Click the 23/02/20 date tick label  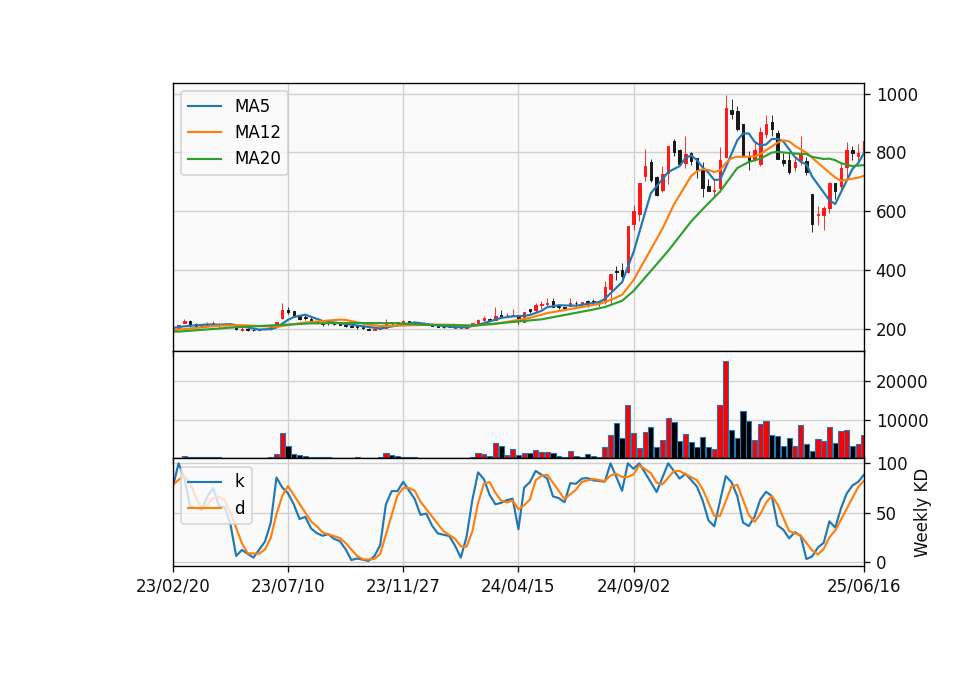(x=173, y=586)
